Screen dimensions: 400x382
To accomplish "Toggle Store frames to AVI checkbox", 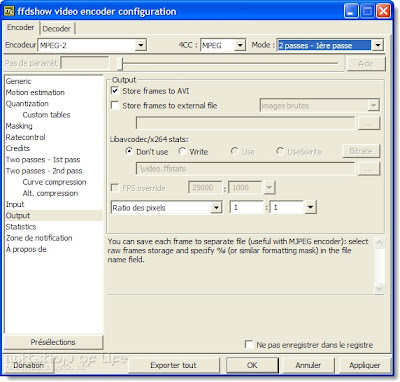I will click(115, 91).
